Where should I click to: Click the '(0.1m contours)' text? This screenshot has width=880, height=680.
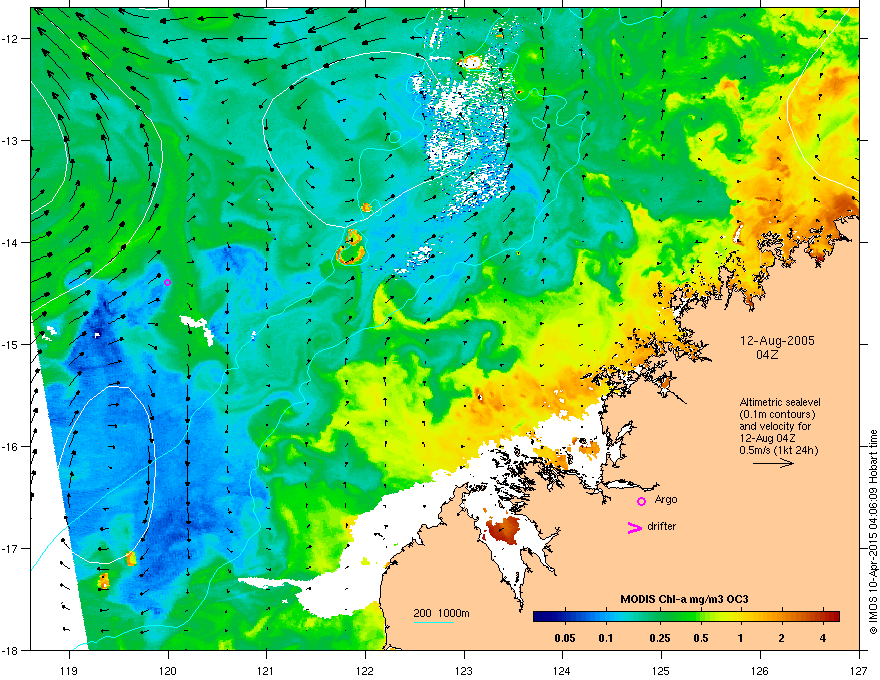pyautogui.click(x=777, y=414)
